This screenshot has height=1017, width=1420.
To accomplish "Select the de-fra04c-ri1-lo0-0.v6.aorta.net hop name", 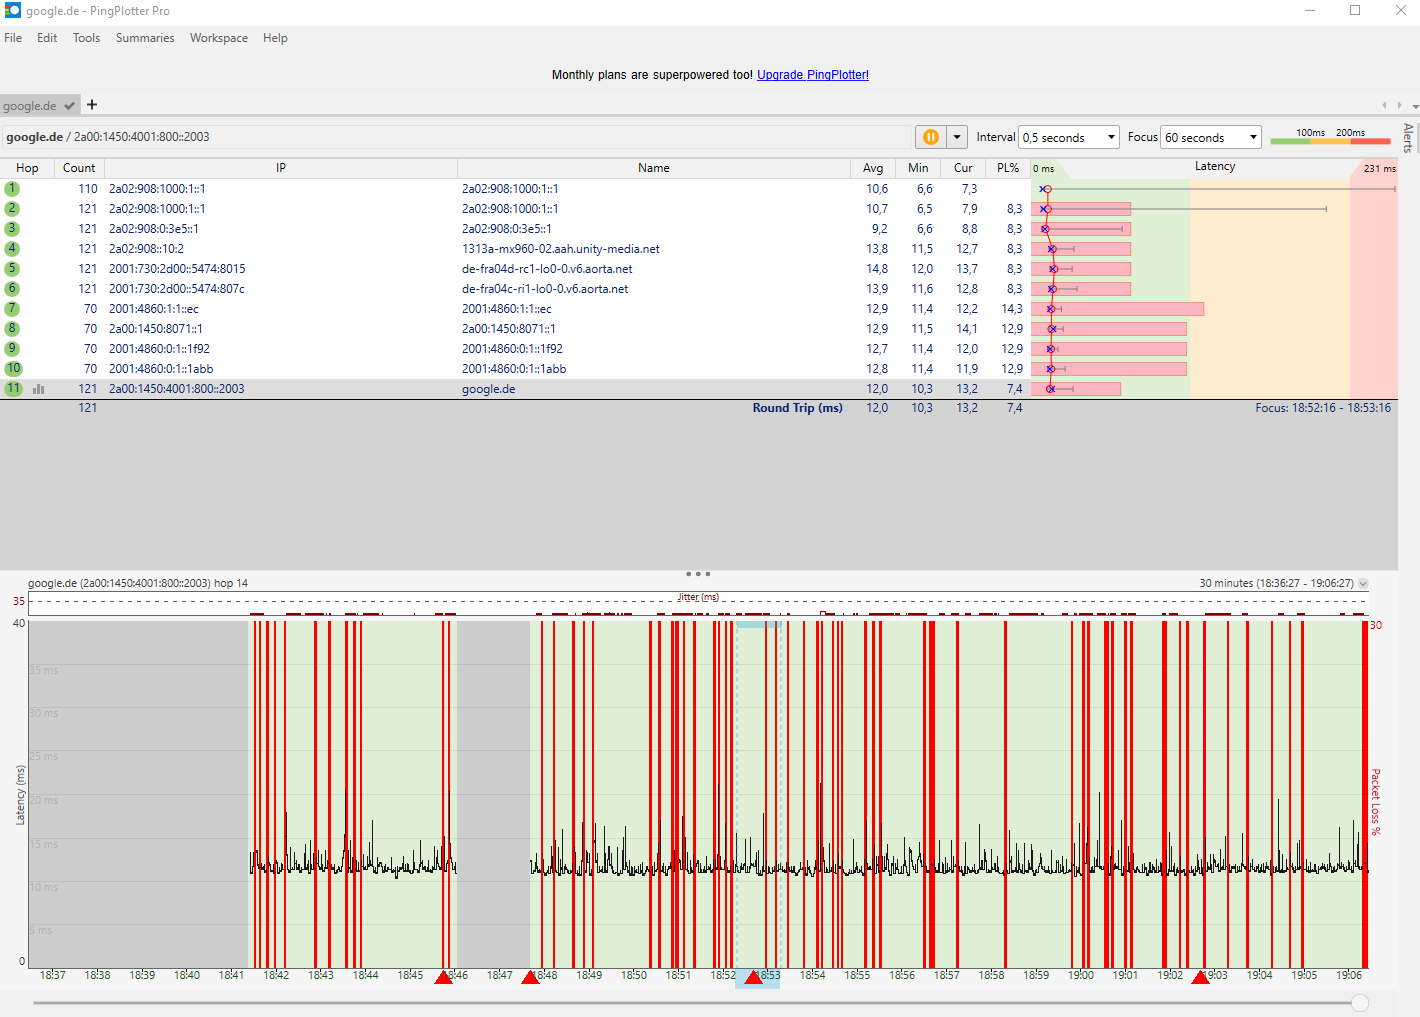I will tap(545, 289).
